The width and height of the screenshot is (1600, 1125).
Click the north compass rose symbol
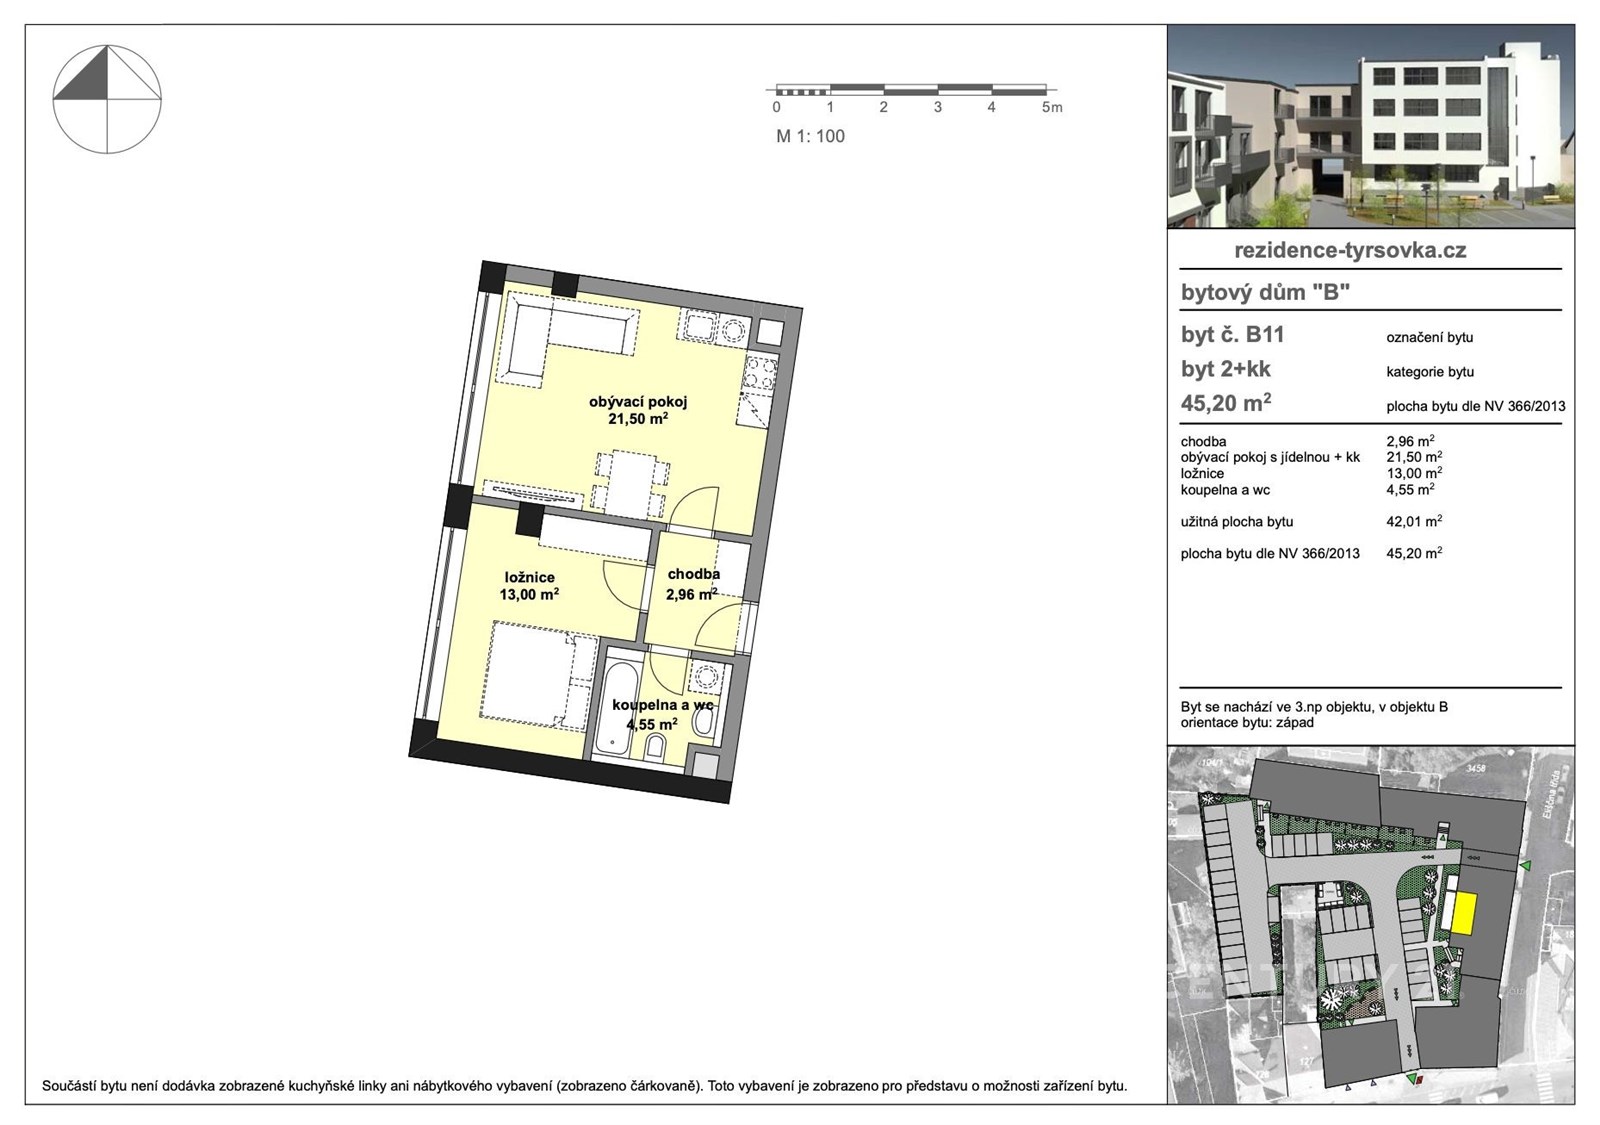[x=107, y=99]
